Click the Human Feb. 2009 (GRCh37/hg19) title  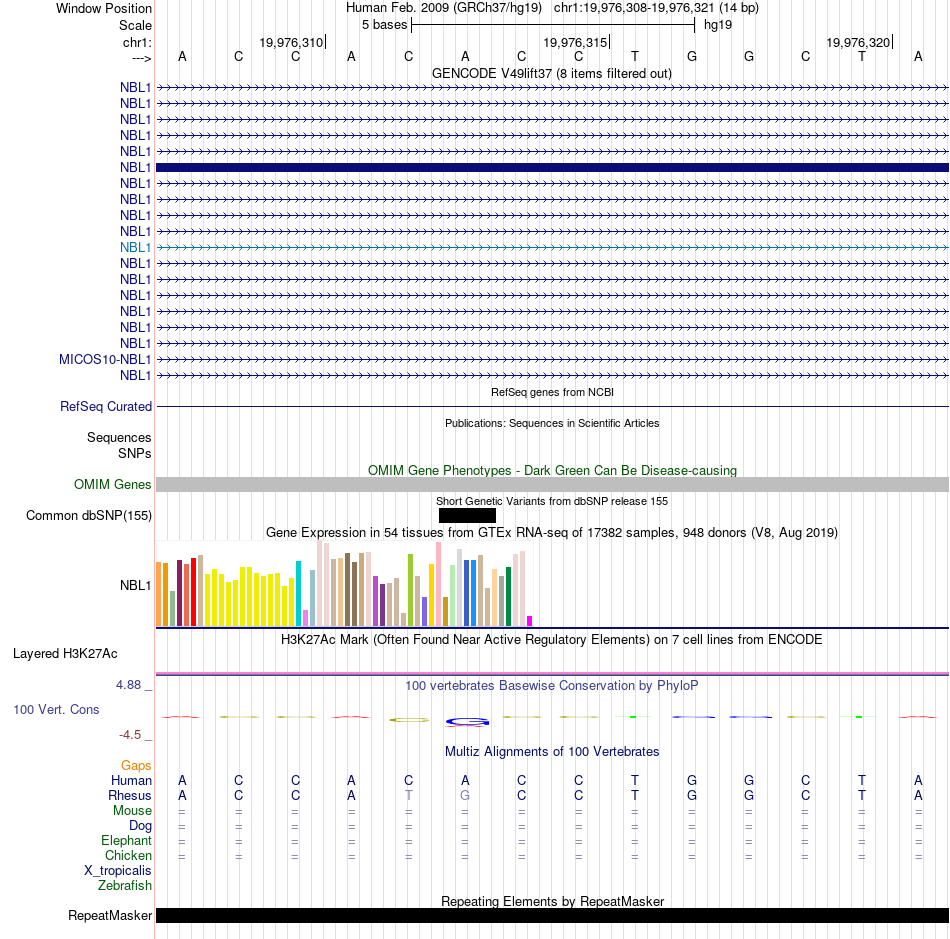click(443, 8)
